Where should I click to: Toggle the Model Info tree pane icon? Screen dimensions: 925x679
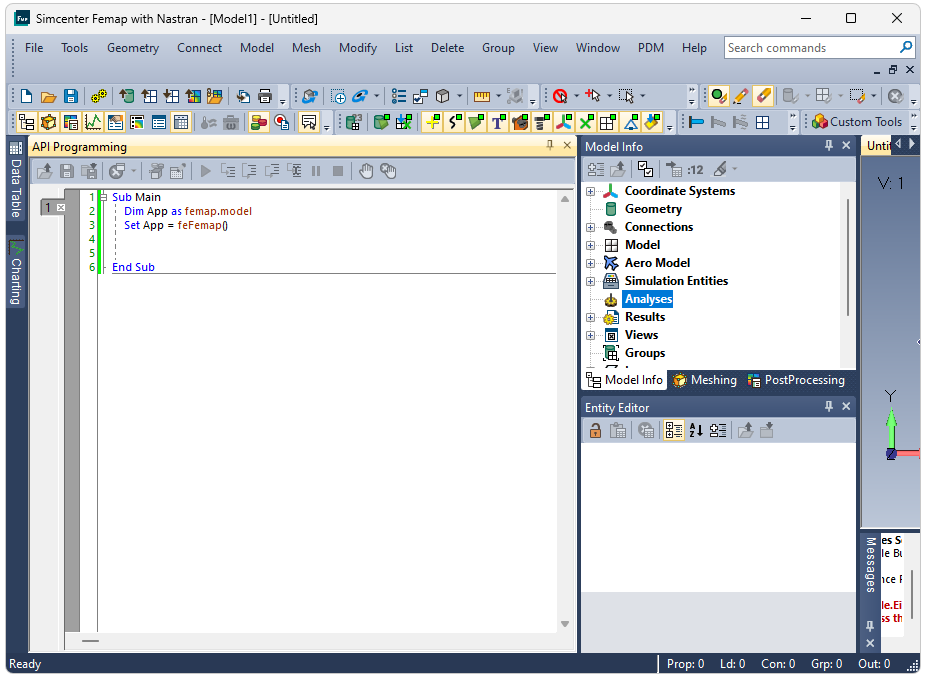26,122
